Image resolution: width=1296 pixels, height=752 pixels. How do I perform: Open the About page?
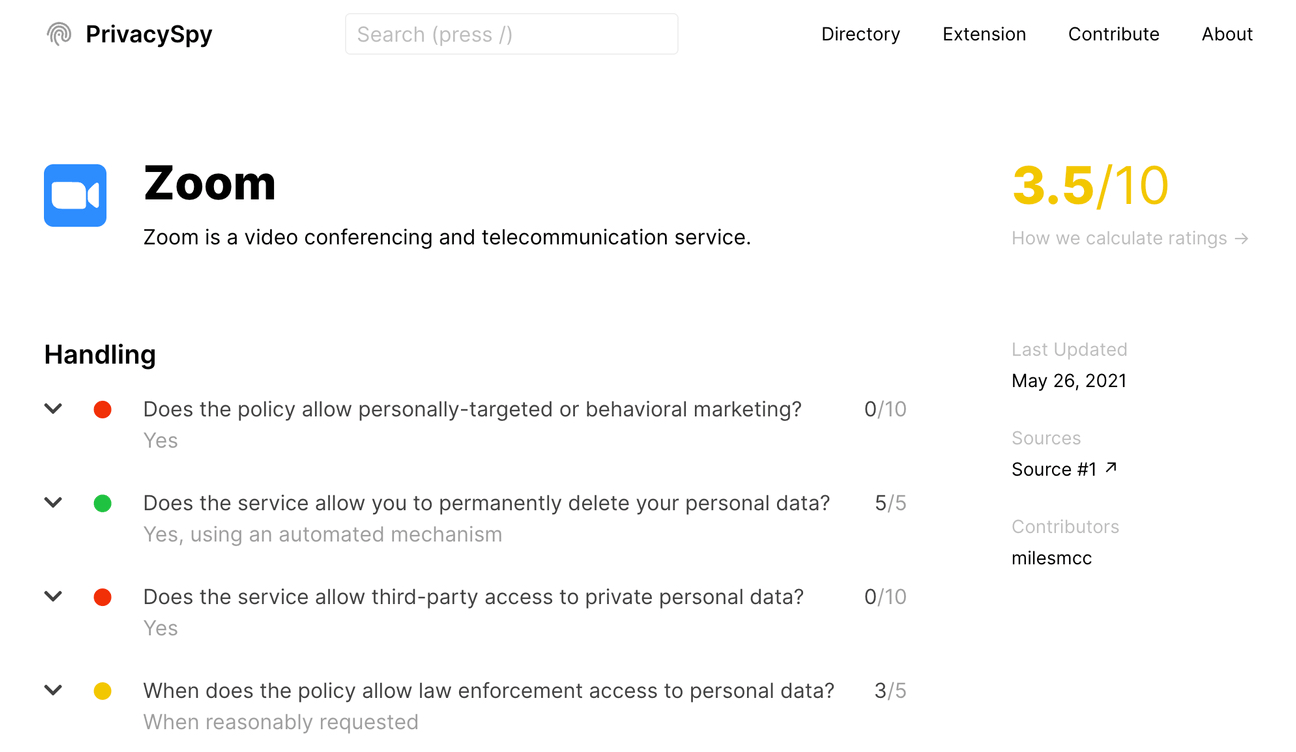coord(1227,34)
